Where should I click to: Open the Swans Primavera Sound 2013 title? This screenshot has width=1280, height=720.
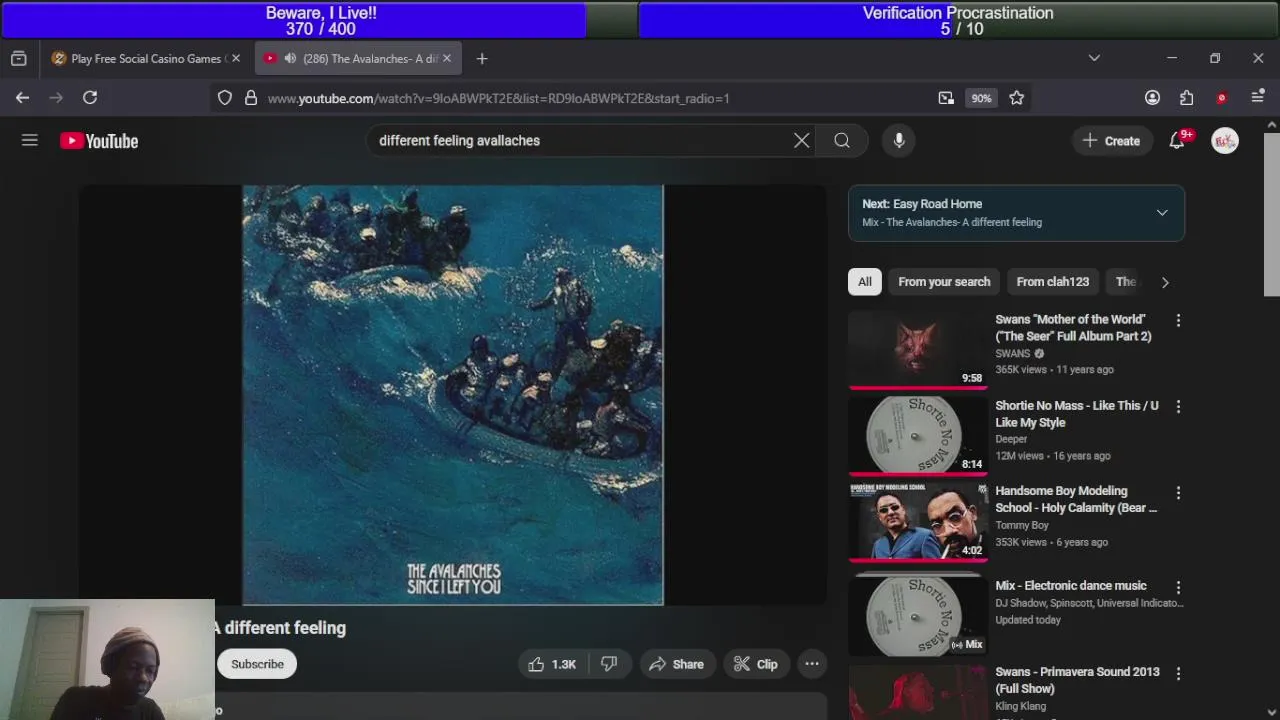coord(1077,681)
